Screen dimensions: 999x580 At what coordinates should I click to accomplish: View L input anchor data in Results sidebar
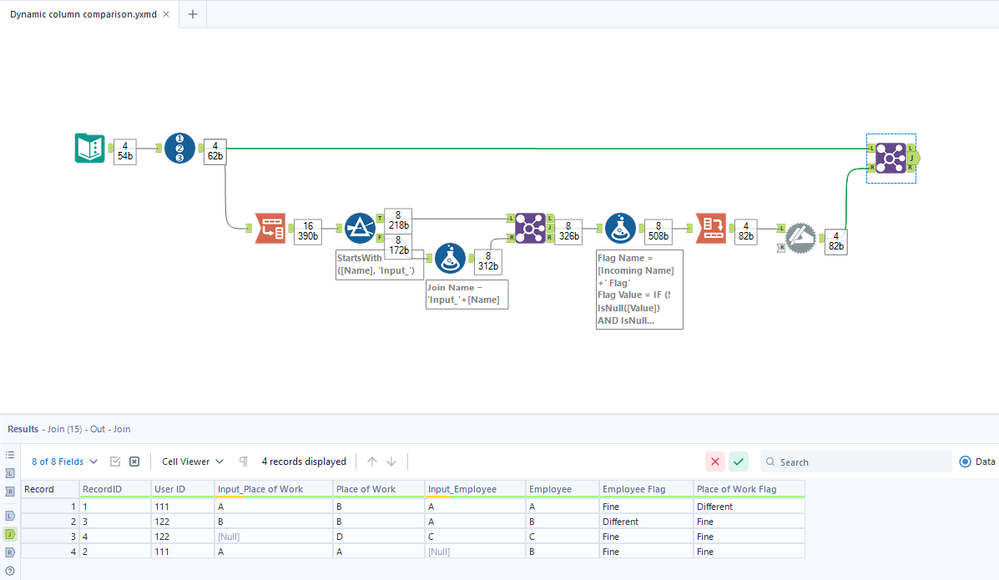(x=10, y=473)
